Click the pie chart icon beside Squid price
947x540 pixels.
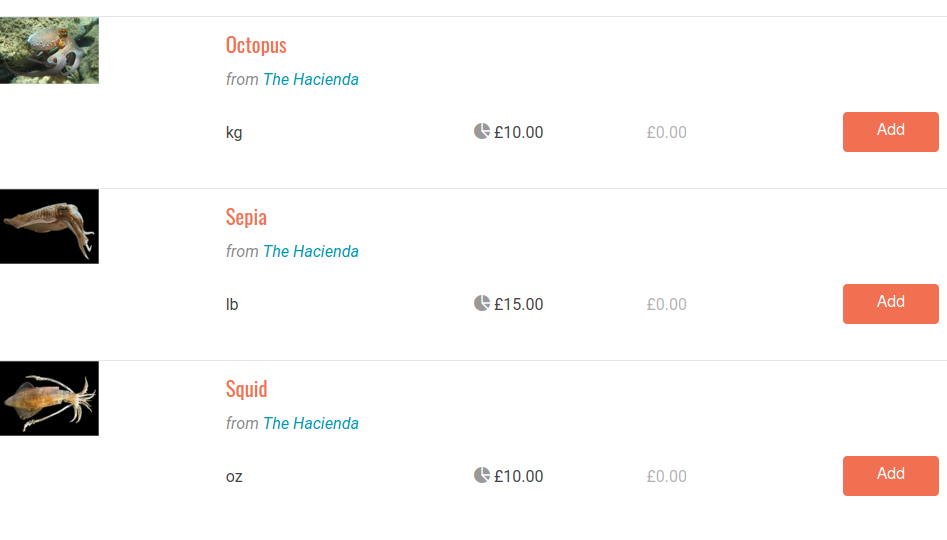pyautogui.click(x=482, y=475)
